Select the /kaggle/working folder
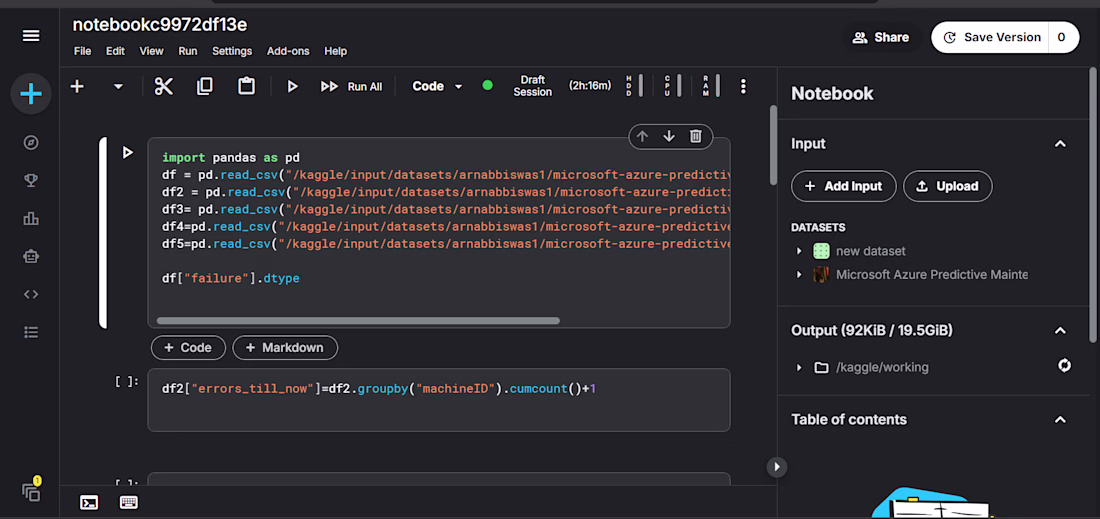The width and height of the screenshot is (1100, 519). coord(883,368)
